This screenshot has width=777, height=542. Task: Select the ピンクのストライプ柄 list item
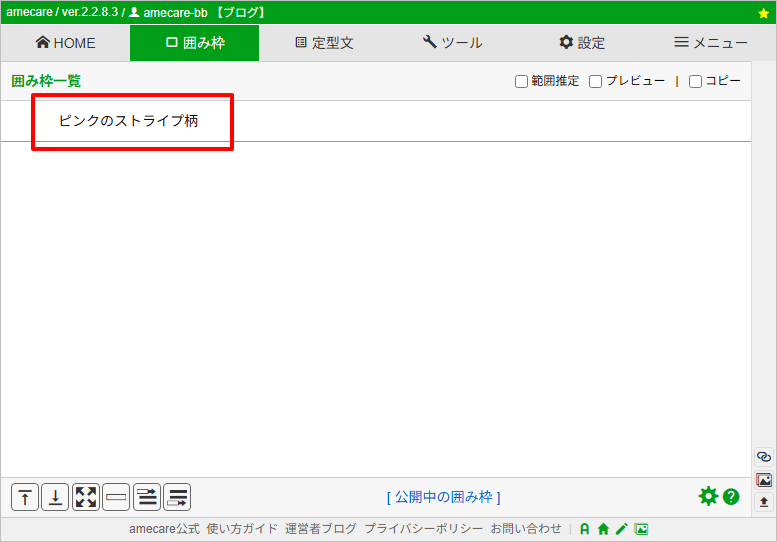[128, 121]
